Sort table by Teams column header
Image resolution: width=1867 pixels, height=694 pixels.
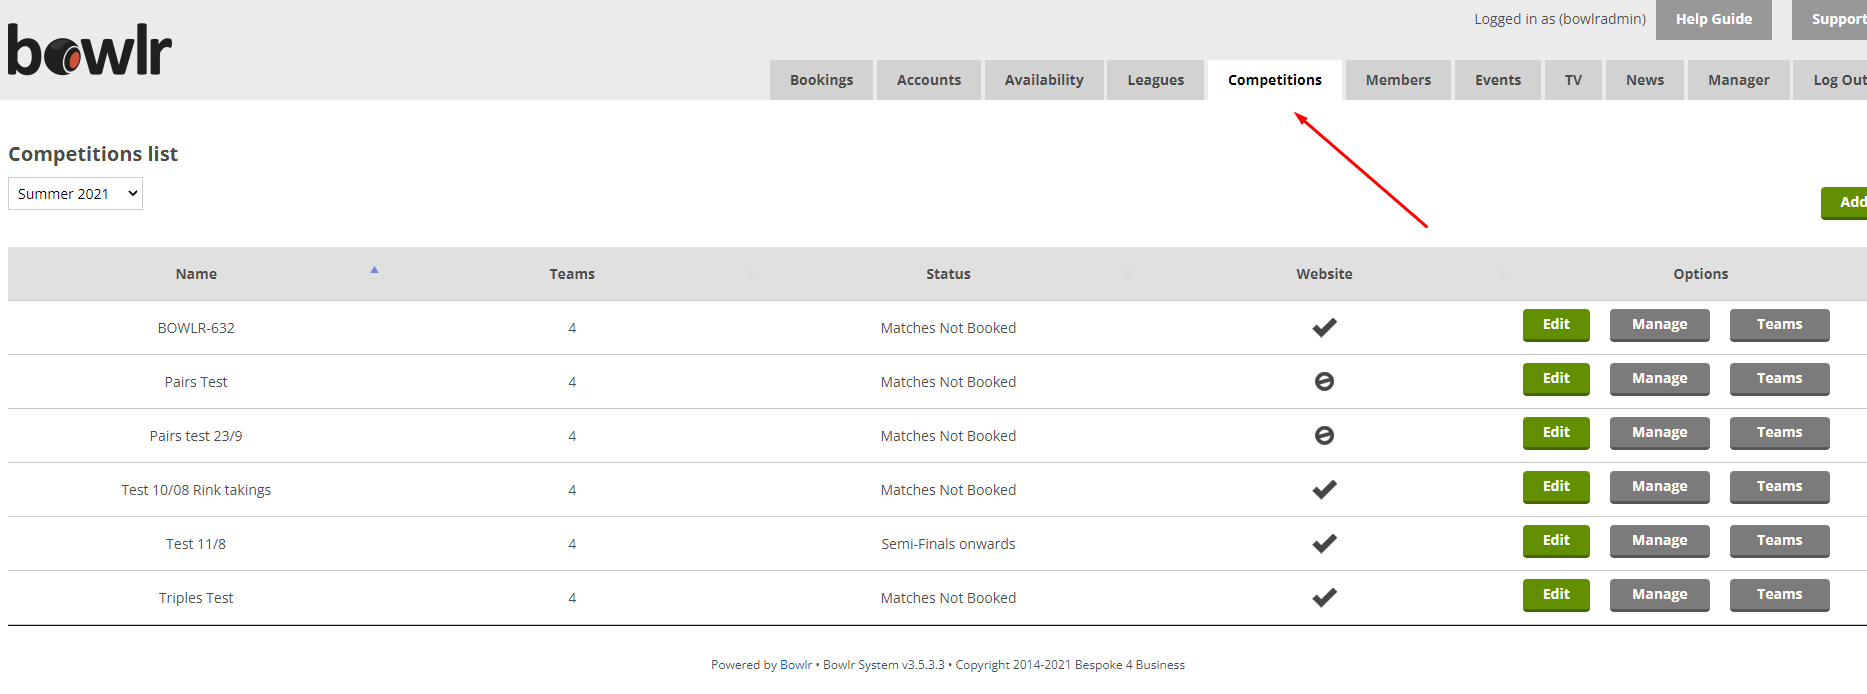point(572,274)
